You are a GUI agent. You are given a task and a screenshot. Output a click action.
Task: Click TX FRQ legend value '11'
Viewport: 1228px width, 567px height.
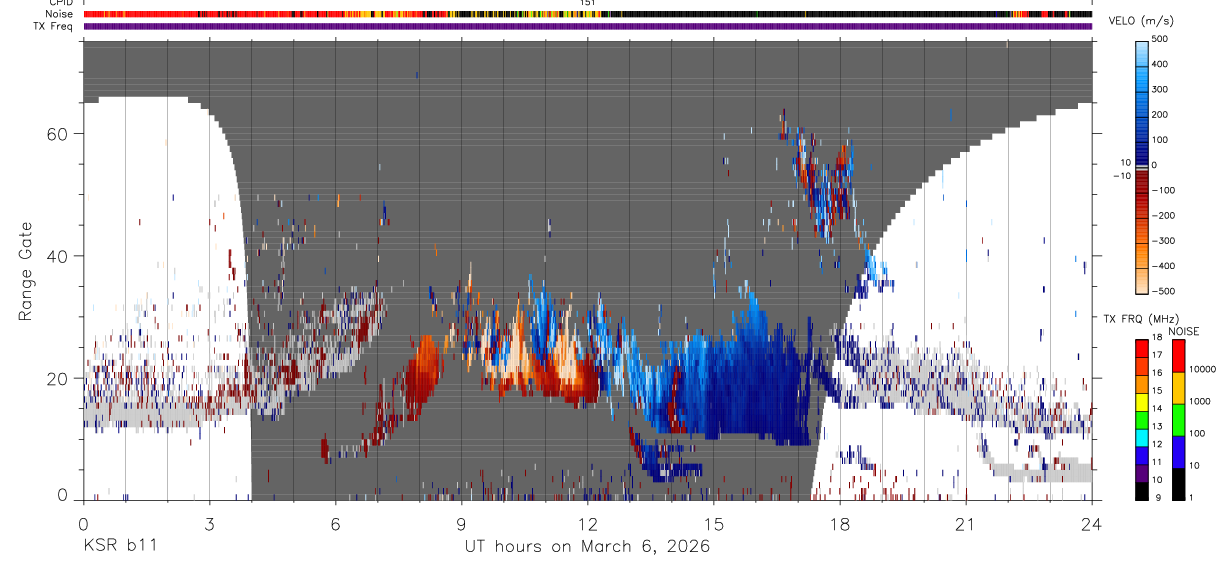coord(1158,462)
